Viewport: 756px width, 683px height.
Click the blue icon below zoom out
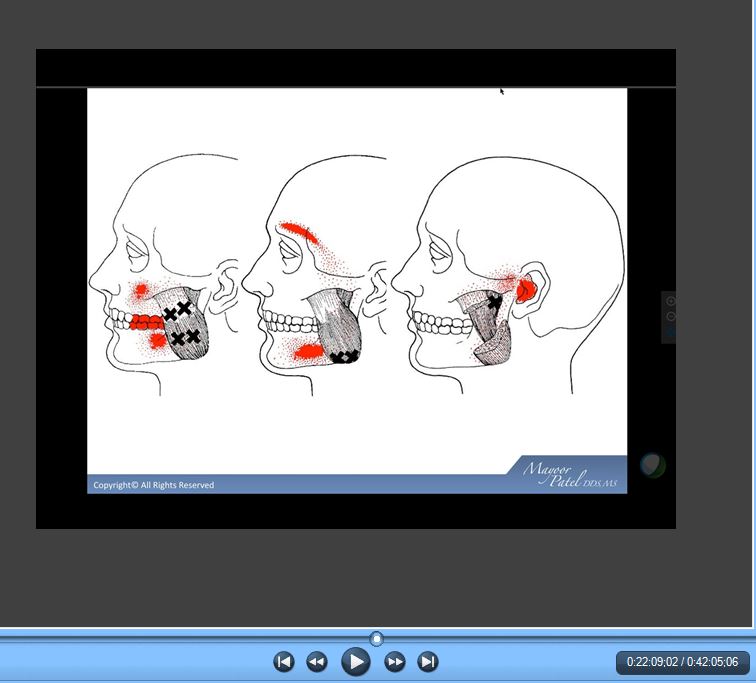[670, 332]
